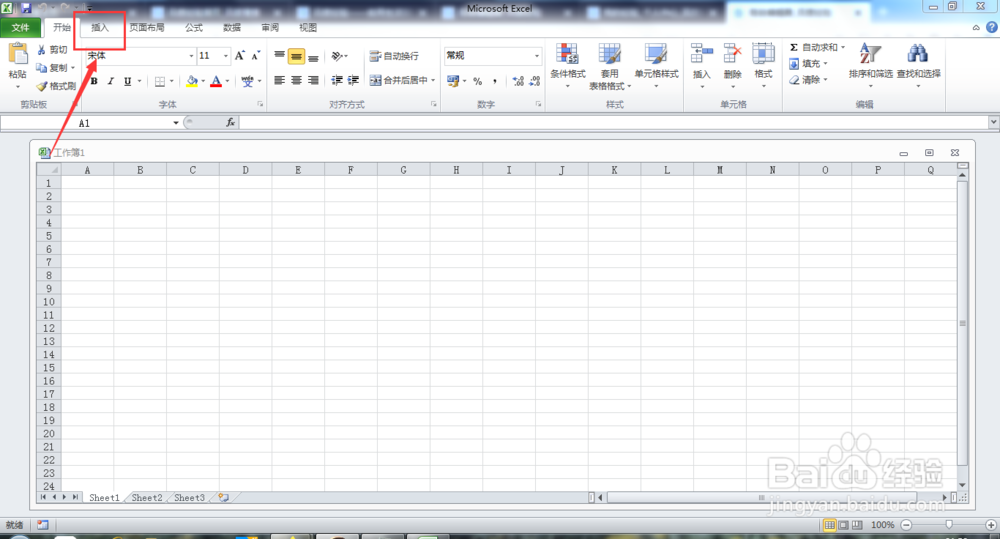Click the increase indent icon

pyautogui.click(x=353, y=80)
